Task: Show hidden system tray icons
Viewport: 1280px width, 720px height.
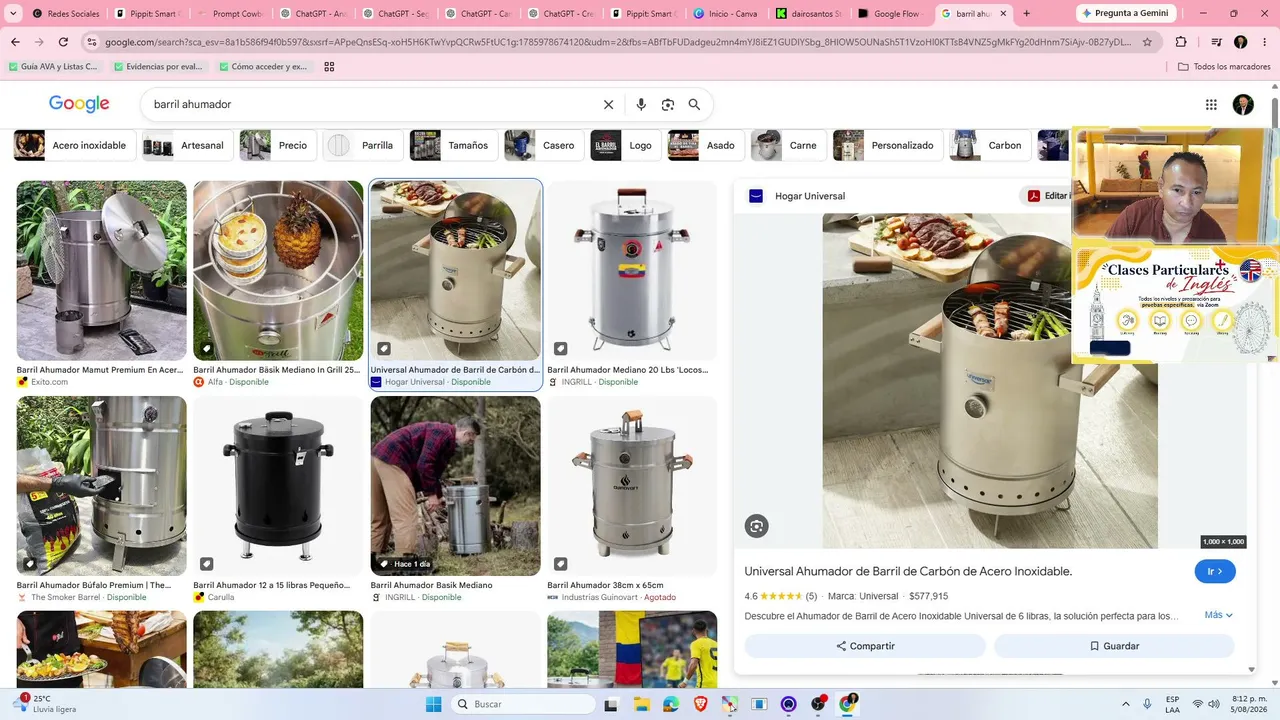Action: coord(1125,704)
